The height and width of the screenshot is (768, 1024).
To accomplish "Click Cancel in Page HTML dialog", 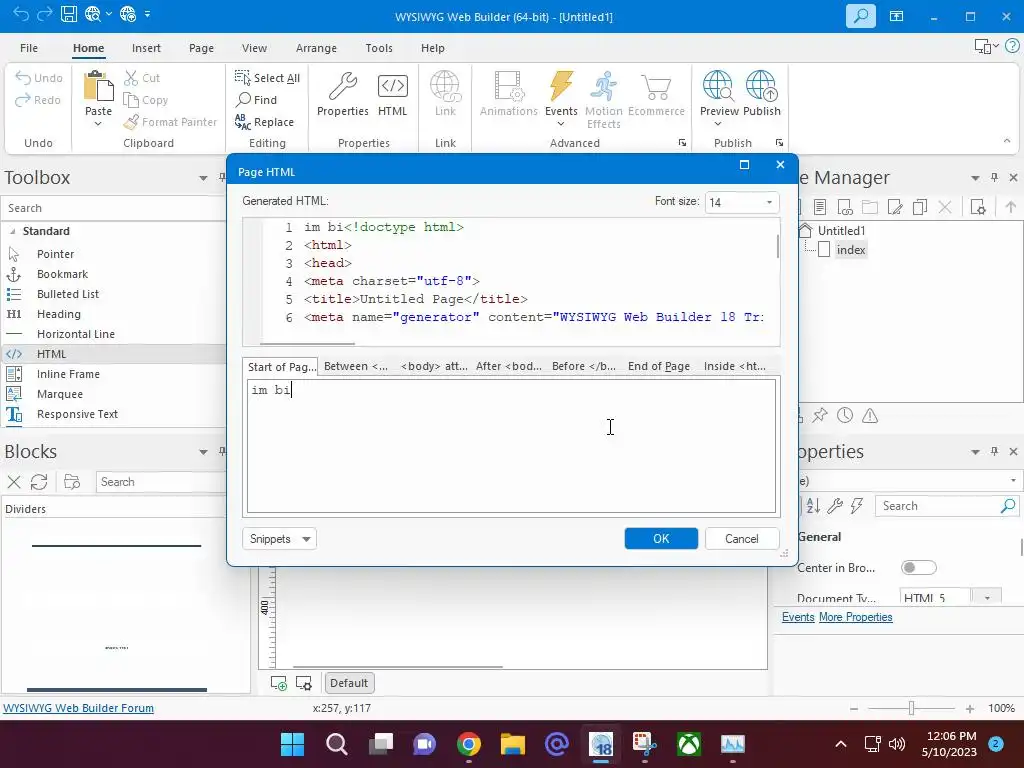I will point(742,539).
